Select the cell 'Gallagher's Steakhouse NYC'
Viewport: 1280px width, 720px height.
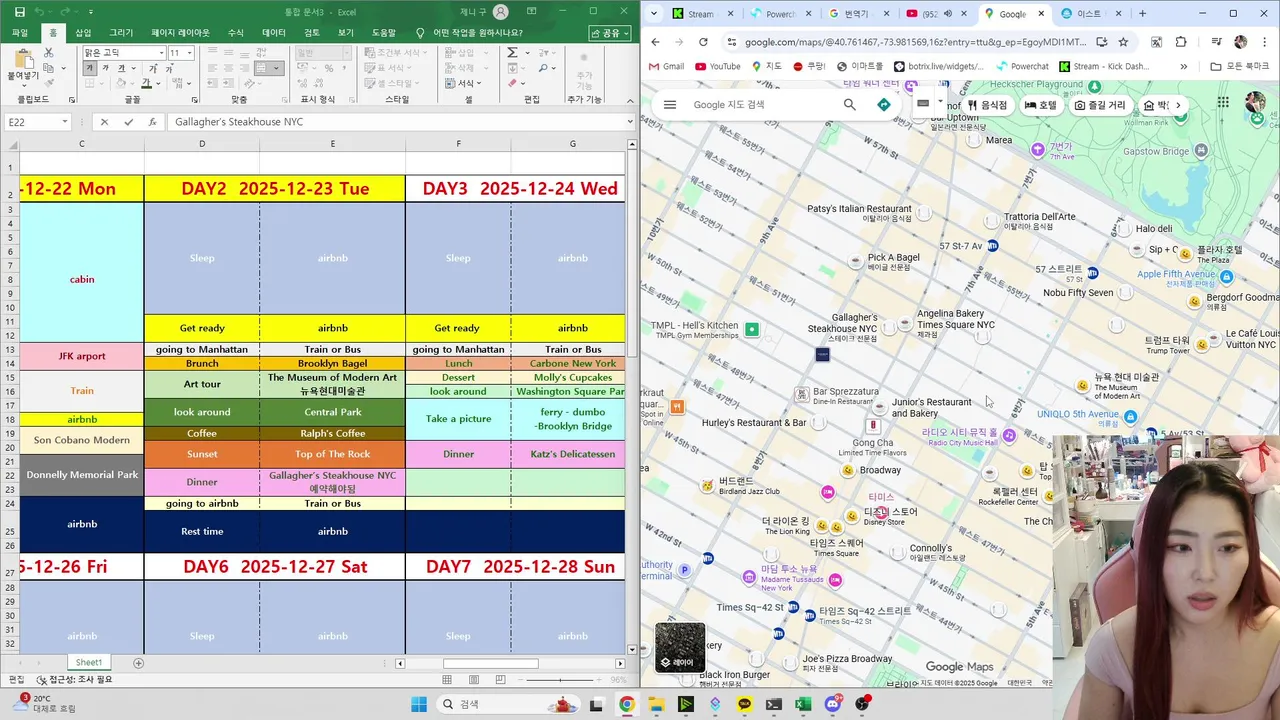coord(333,482)
